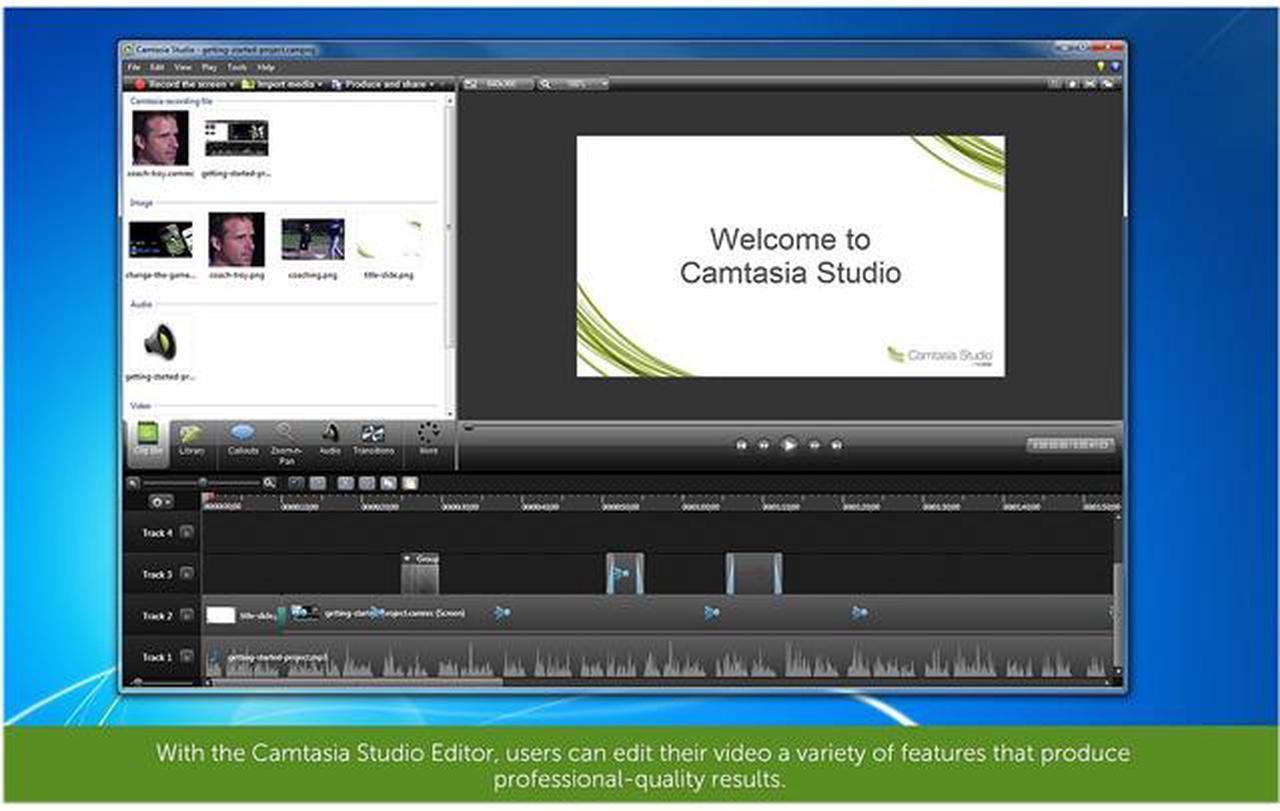Screen dimensions: 1280x811
Task: Toggle lock on Track 2
Action: [187, 616]
